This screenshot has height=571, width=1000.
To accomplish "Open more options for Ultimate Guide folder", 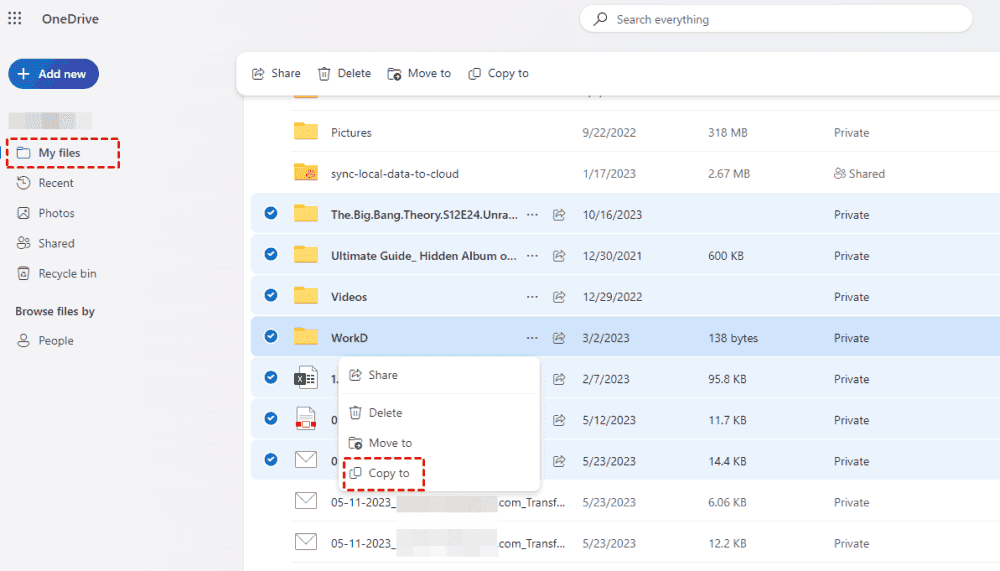I will tap(532, 256).
